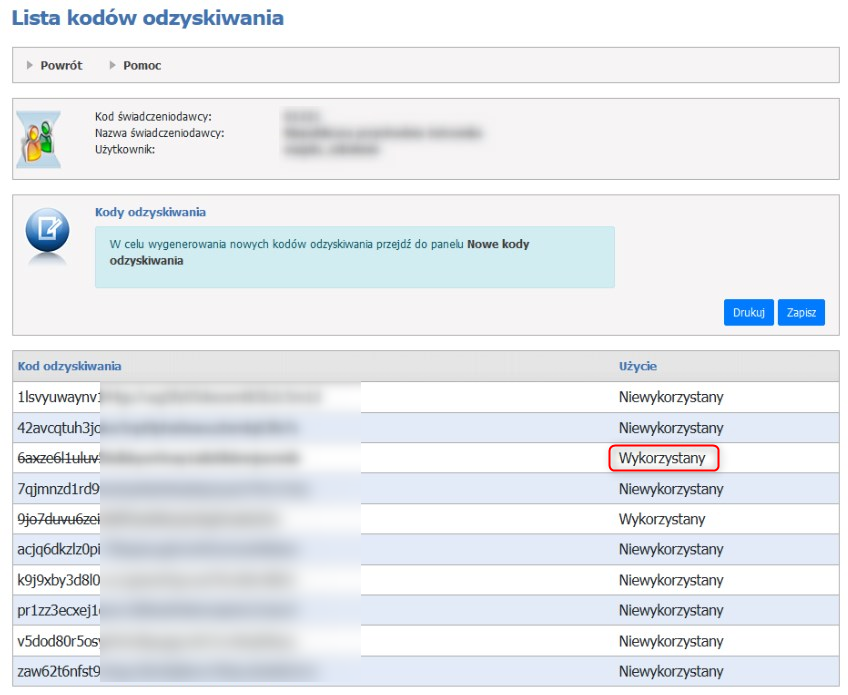Select the recovery code starting with acjq6dkzlz0p

tap(59, 550)
